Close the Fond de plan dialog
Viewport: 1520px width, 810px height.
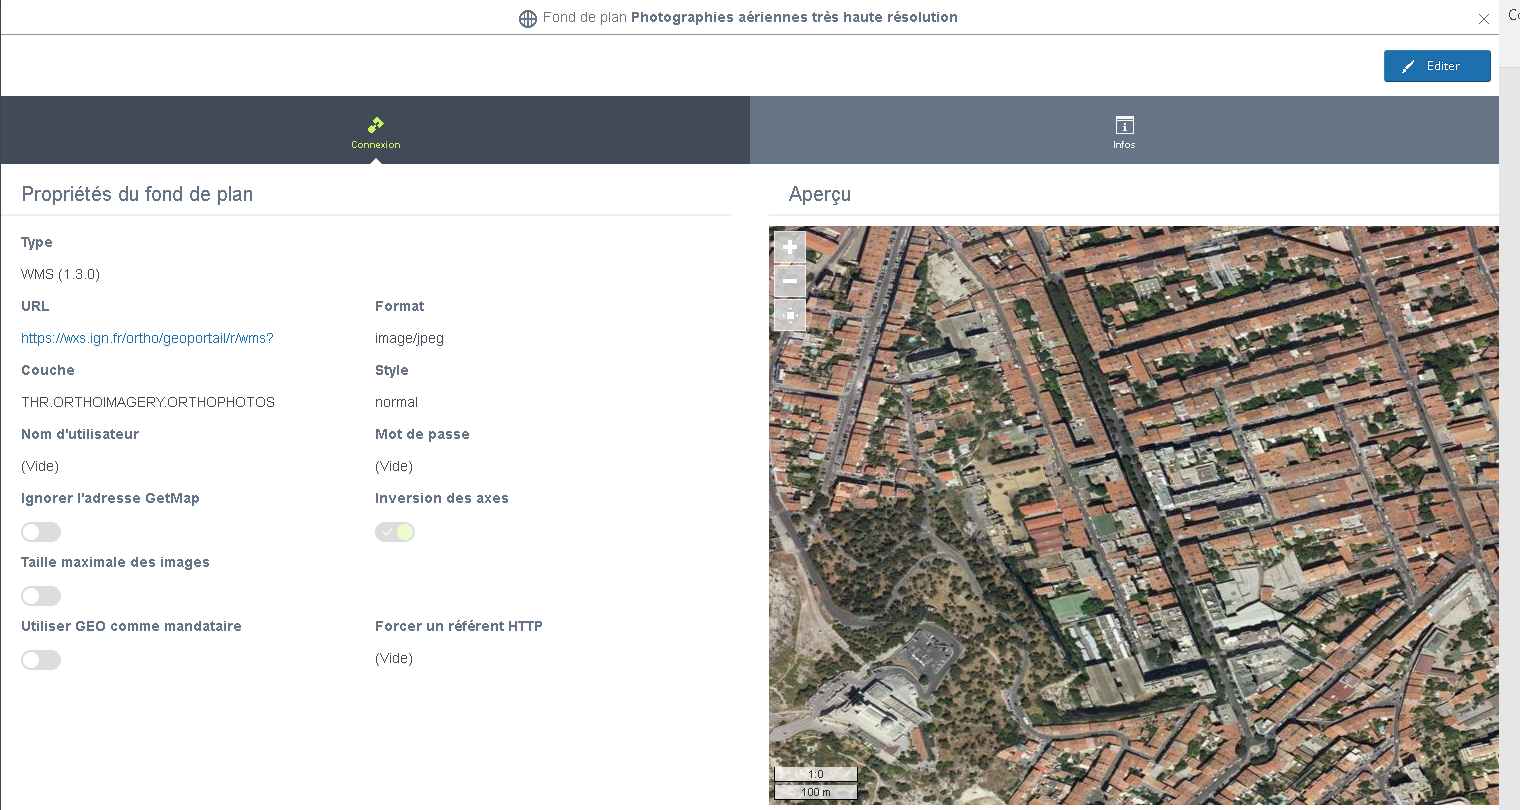click(x=1484, y=19)
